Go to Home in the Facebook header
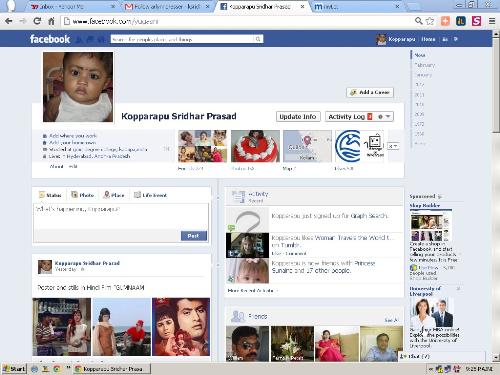The image size is (500, 375). [x=428, y=39]
